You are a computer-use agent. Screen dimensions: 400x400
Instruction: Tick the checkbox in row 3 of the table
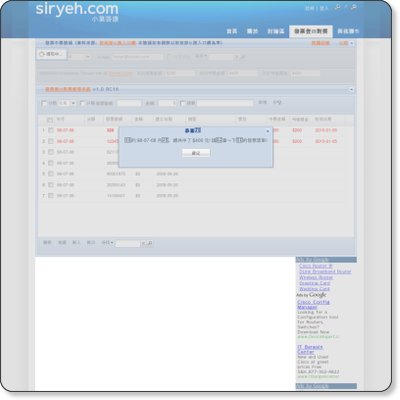tap(51, 152)
